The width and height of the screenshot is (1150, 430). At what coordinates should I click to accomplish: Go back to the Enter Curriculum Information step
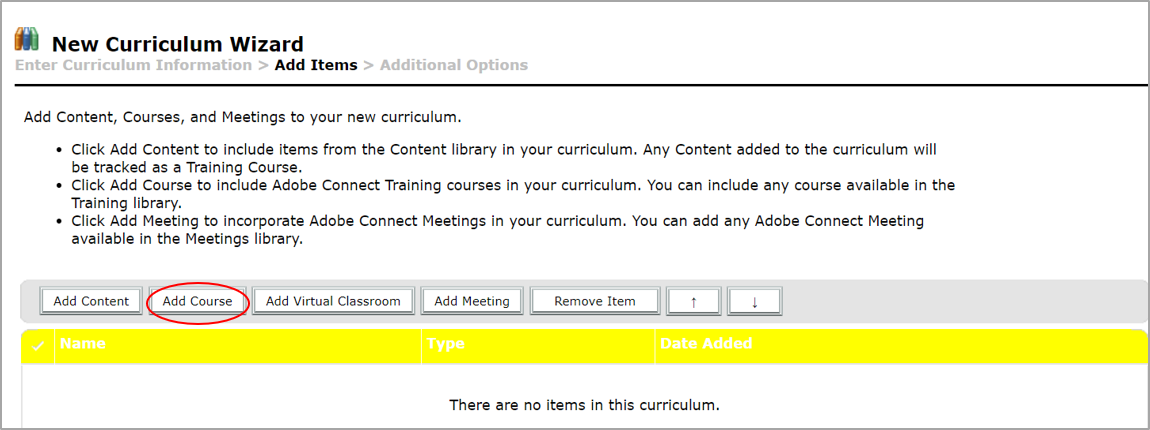click(133, 65)
